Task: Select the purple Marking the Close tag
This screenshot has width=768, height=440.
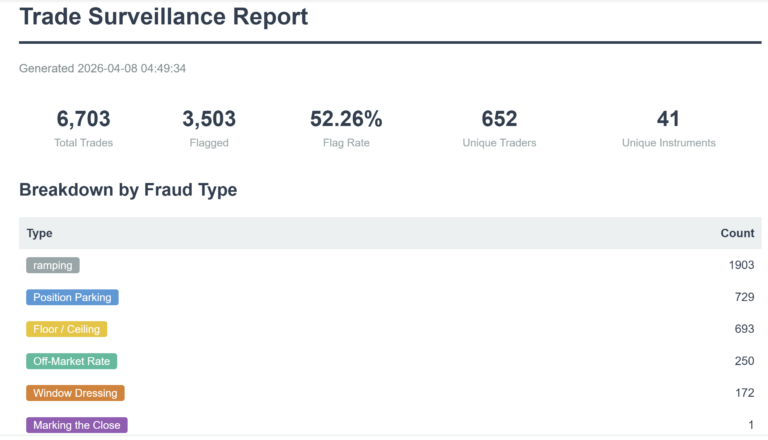Action: click(x=77, y=425)
